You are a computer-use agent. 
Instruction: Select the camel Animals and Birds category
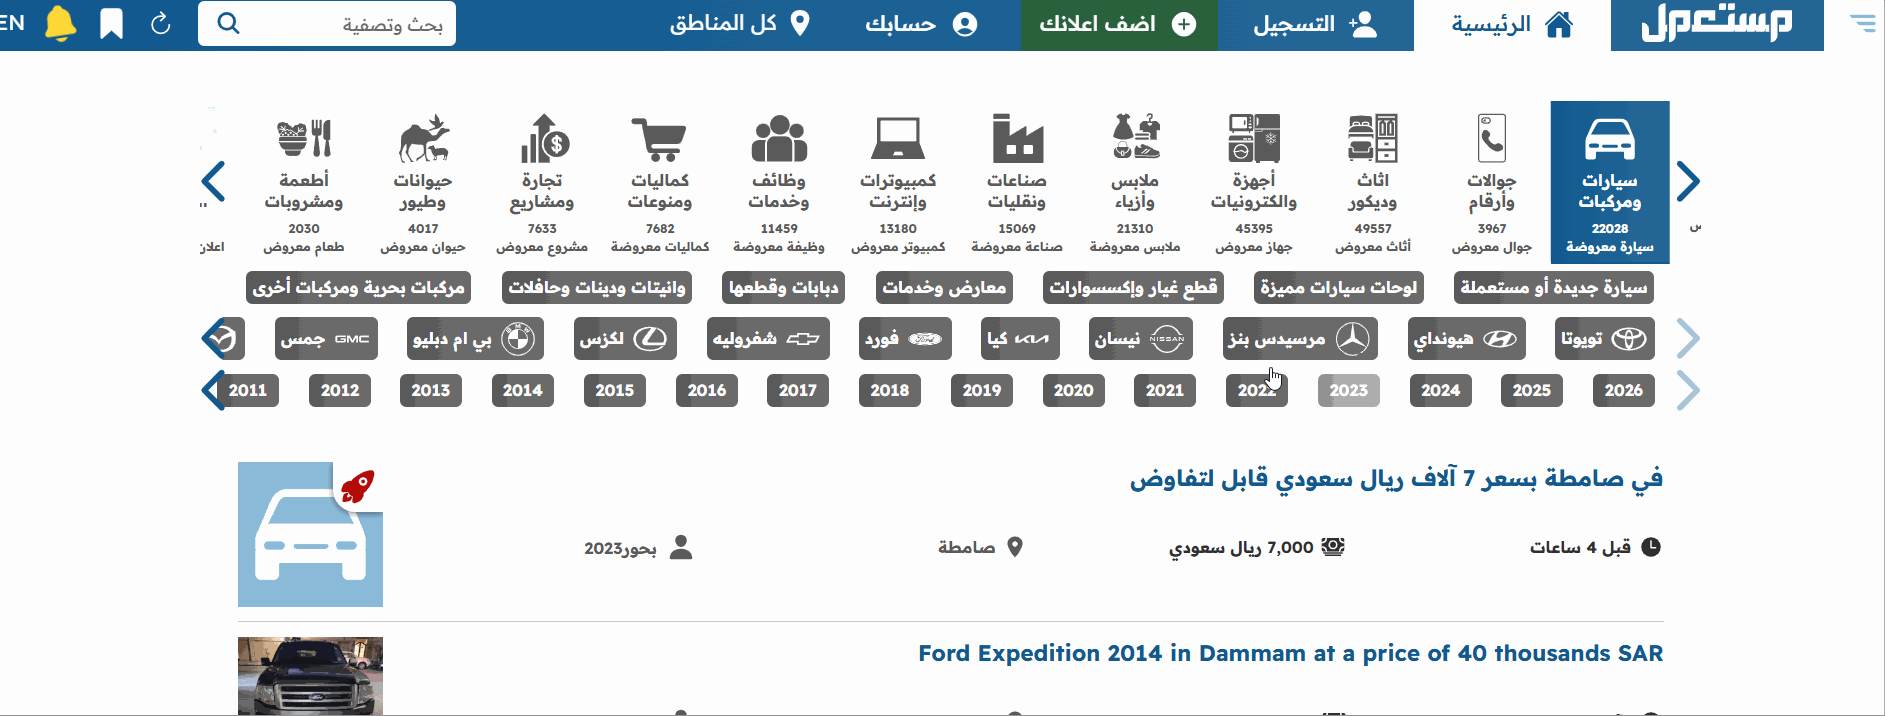pyautogui.click(x=423, y=140)
